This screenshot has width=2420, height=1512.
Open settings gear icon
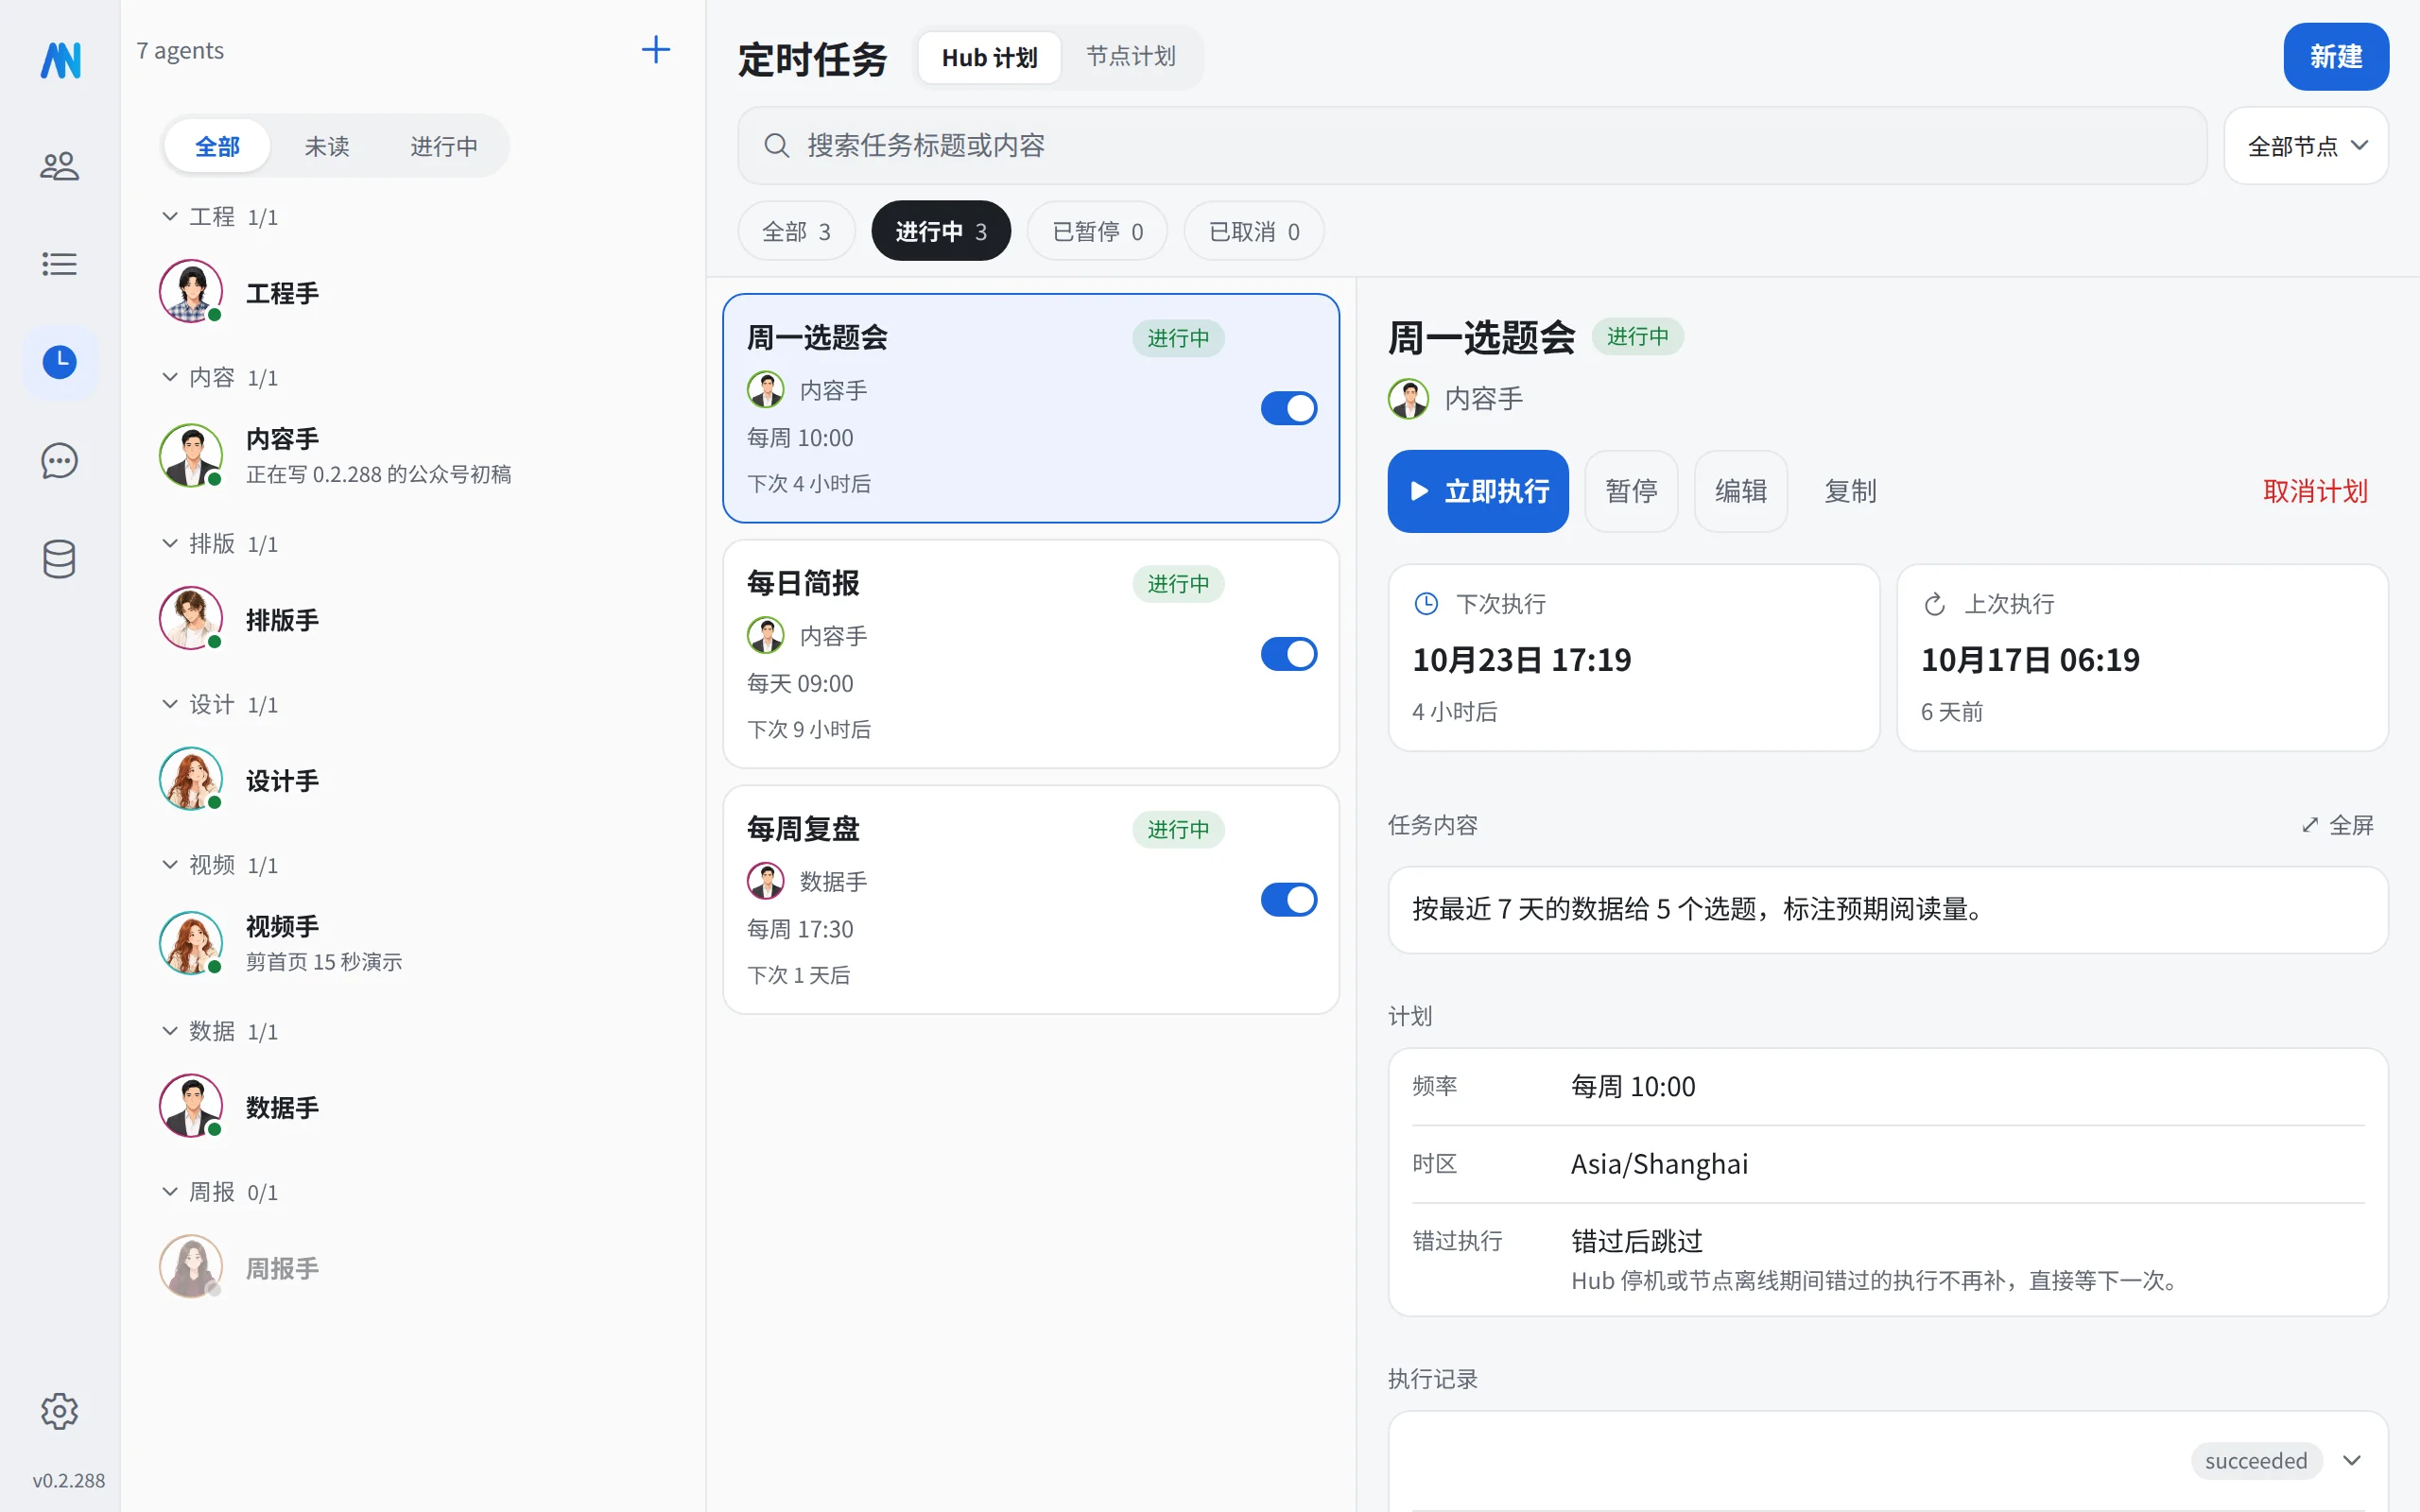[59, 1411]
